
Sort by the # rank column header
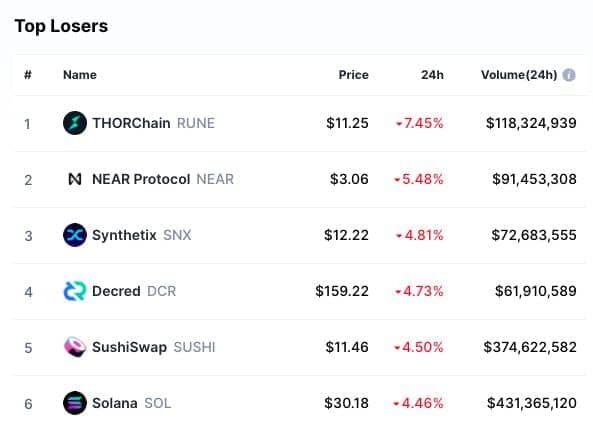tap(28, 75)
